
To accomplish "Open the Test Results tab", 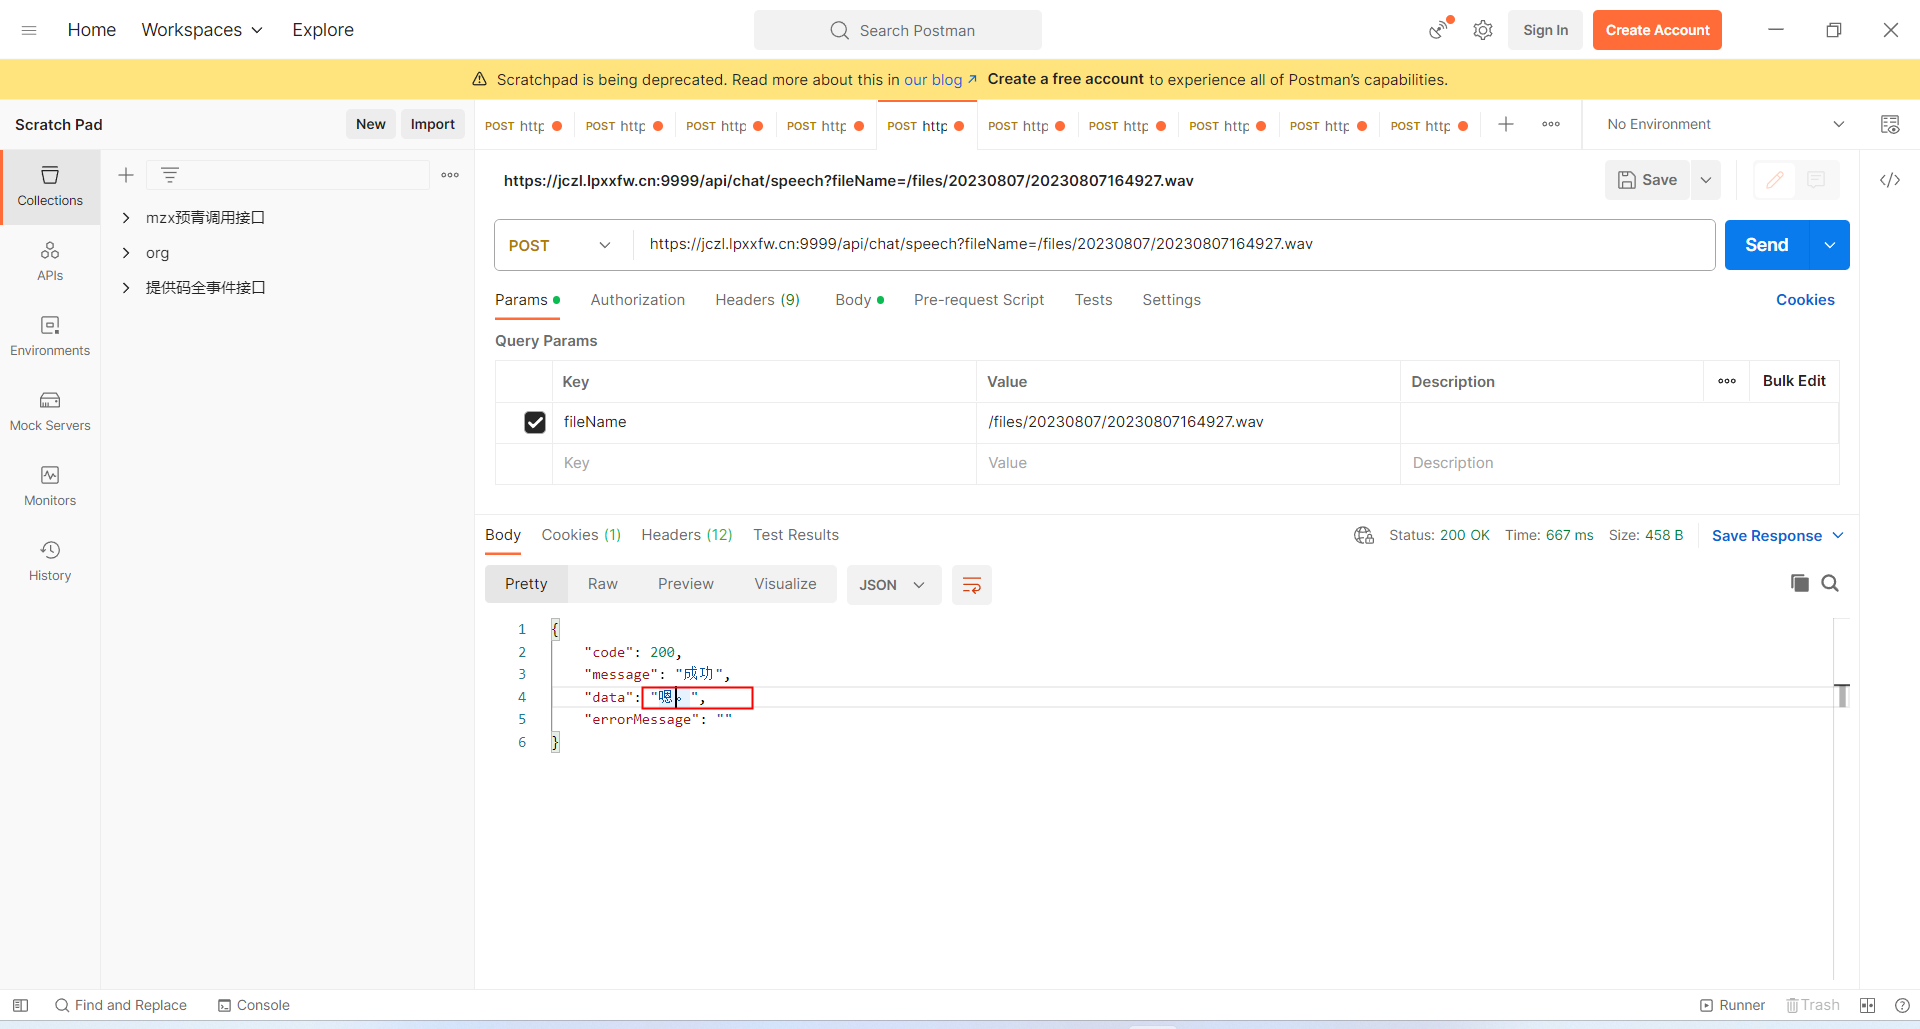I will [x=796, y=535].
